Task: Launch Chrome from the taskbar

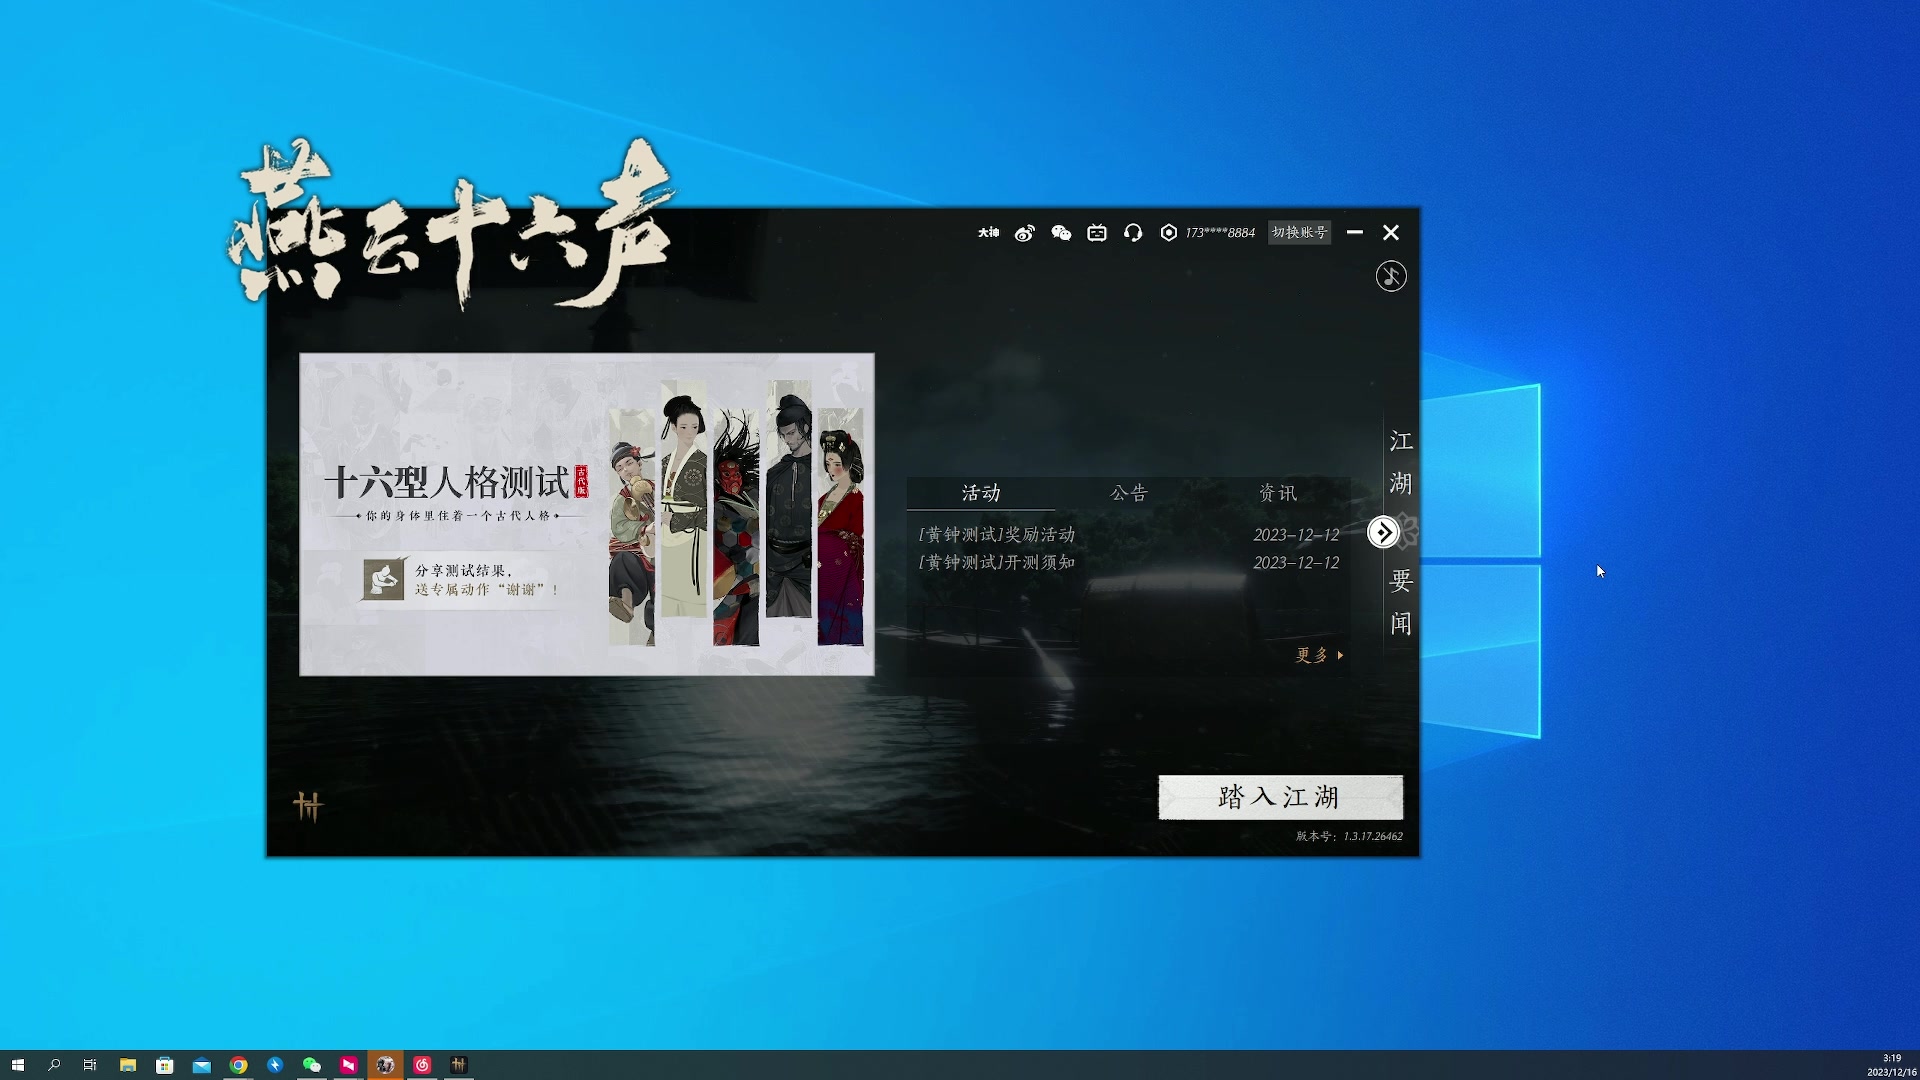Action: (x=238, y=1064)
